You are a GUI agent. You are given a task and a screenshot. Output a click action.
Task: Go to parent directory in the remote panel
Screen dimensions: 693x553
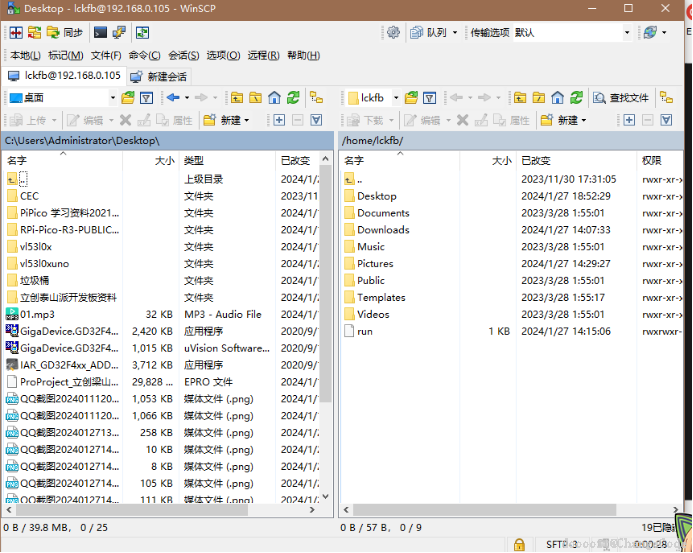point(520,98)
